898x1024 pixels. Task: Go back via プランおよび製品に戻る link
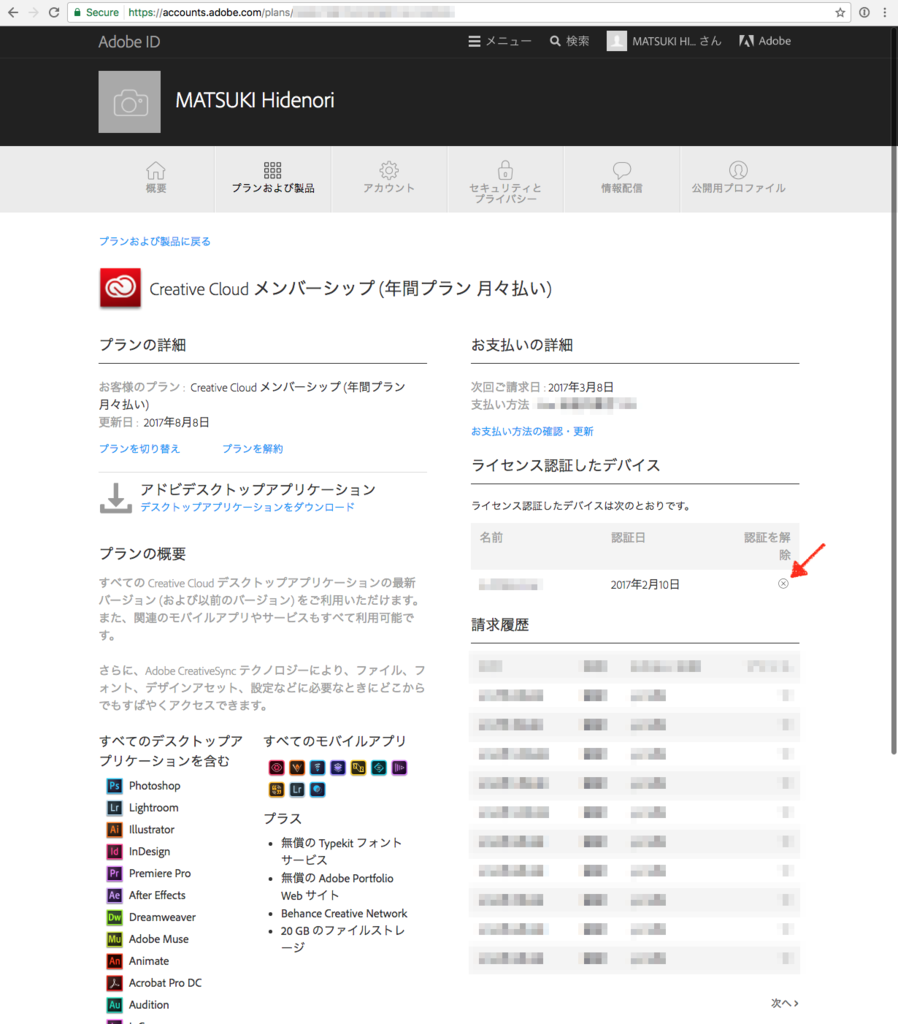155,241
